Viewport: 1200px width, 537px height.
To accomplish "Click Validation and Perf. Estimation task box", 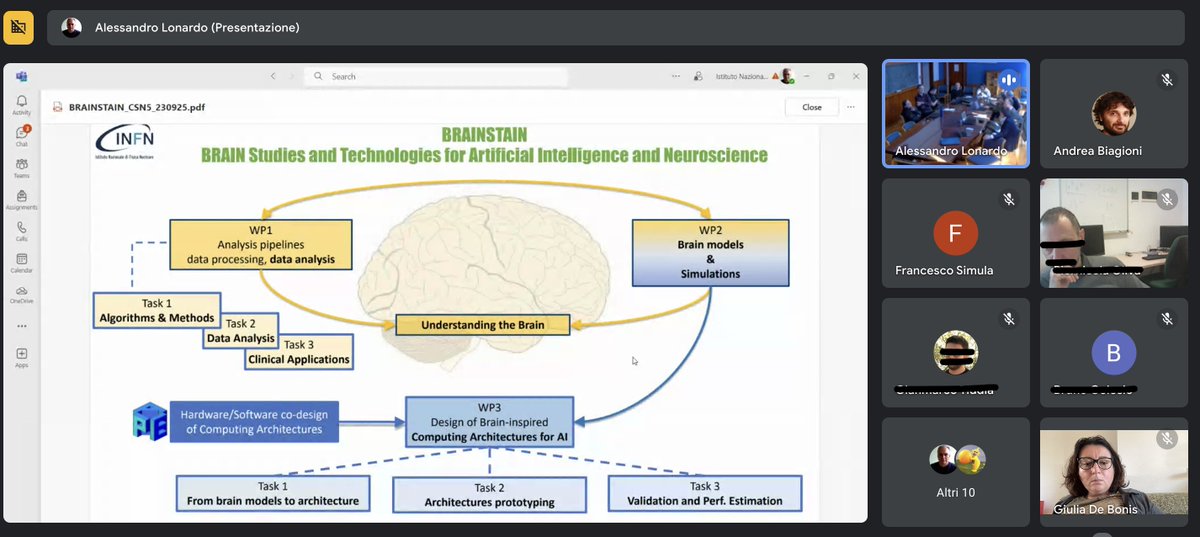I will [x=705, y=494].
